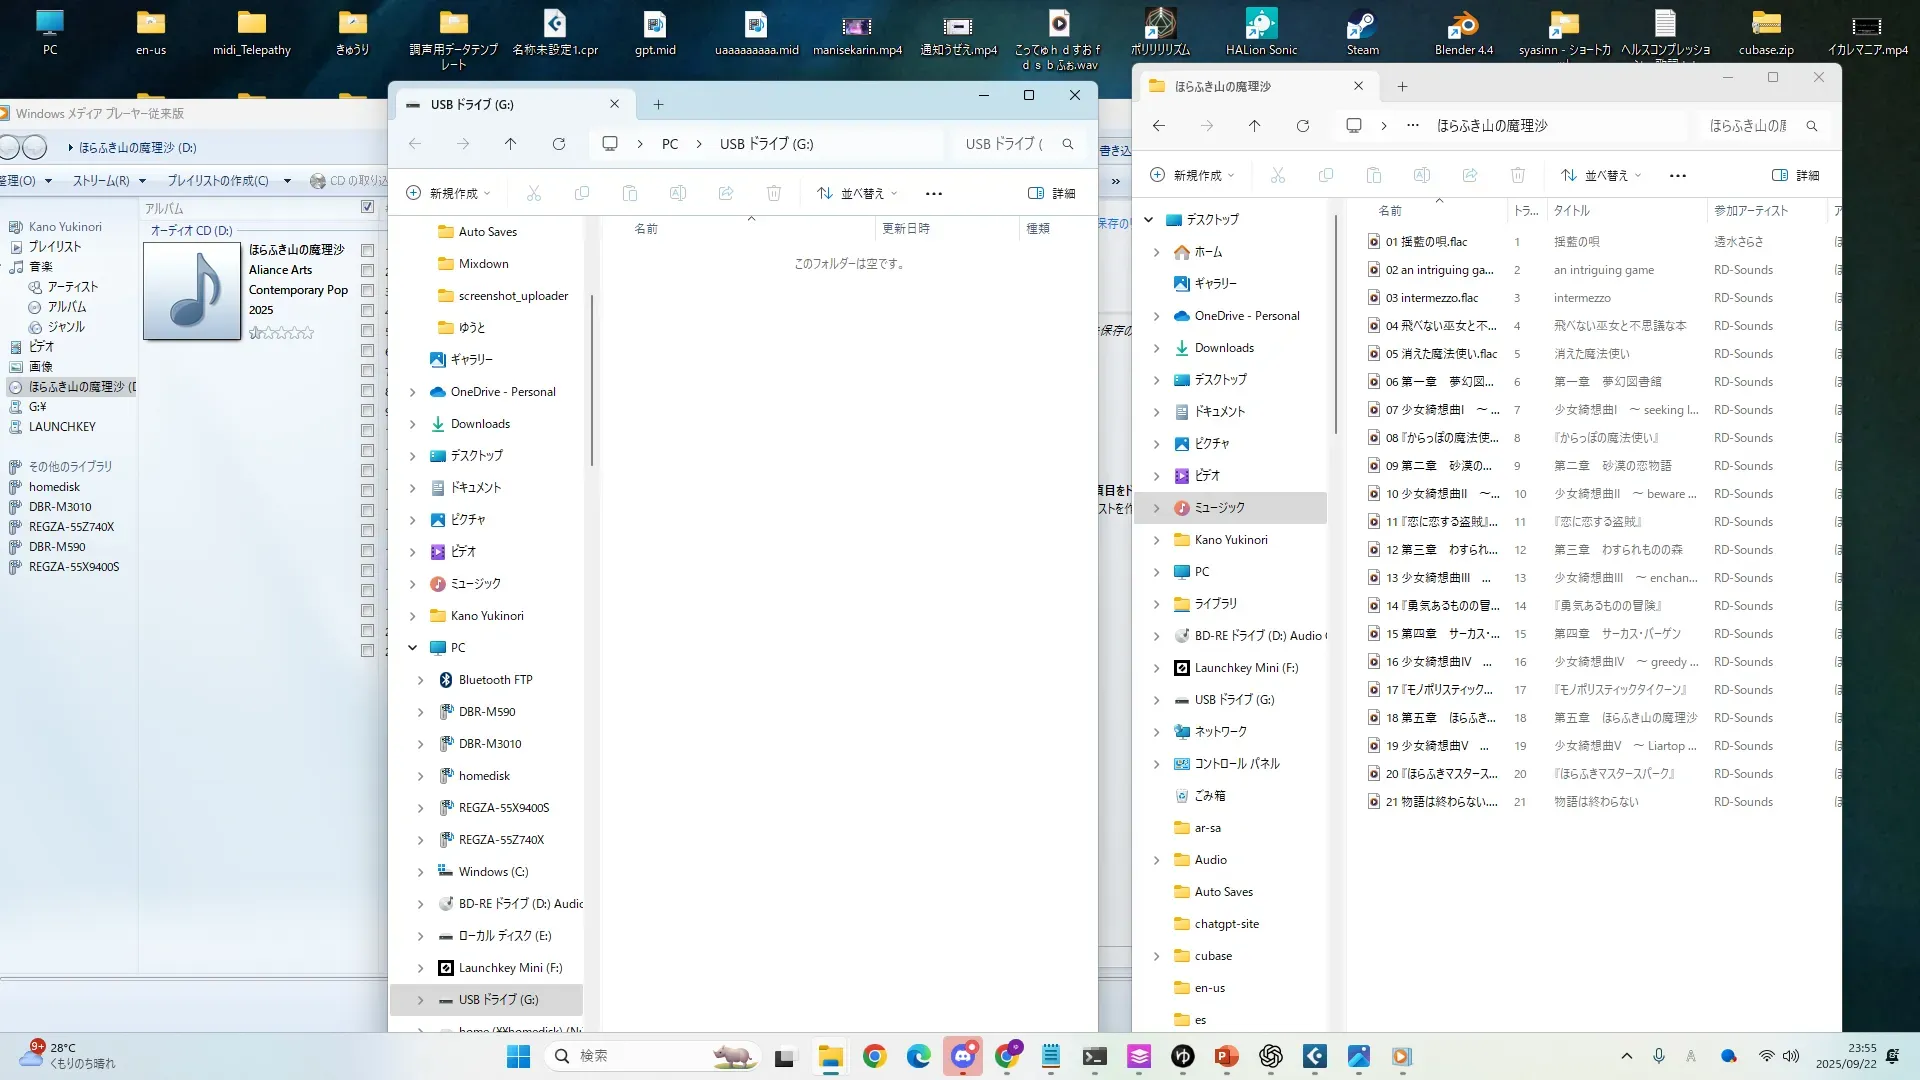Collapse the PC tree node in USB window
Viewport: 1920px width, 1080px height.
click(412, 648)
